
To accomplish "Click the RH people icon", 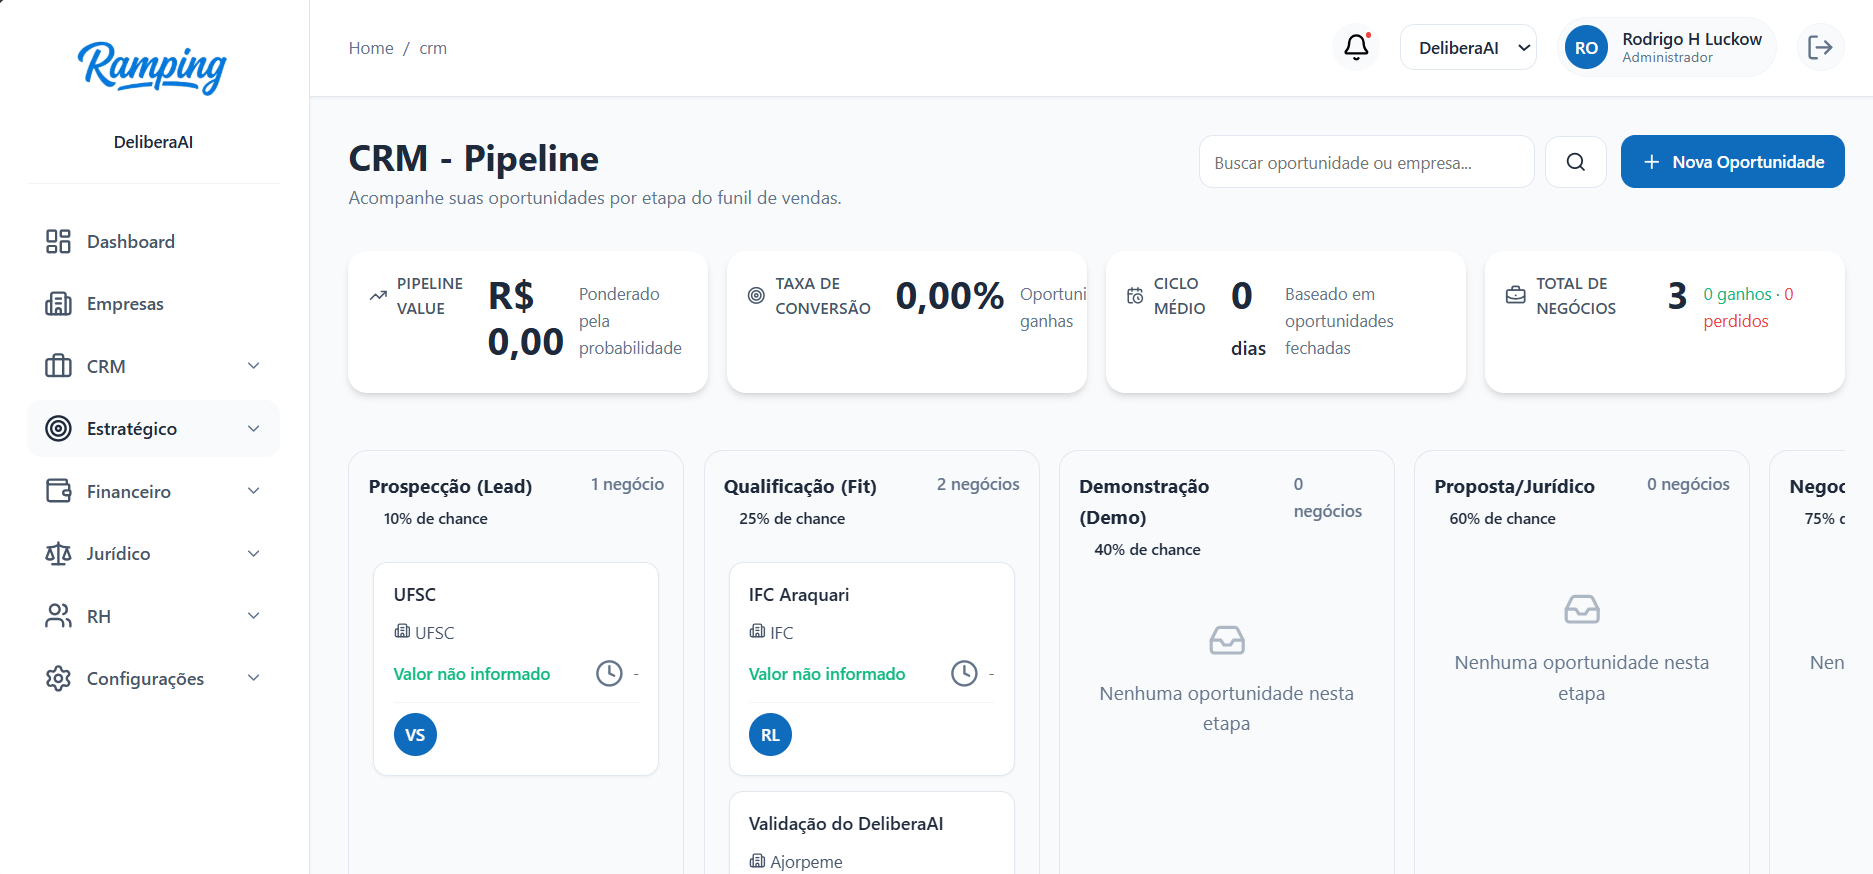I will point(58,616).
